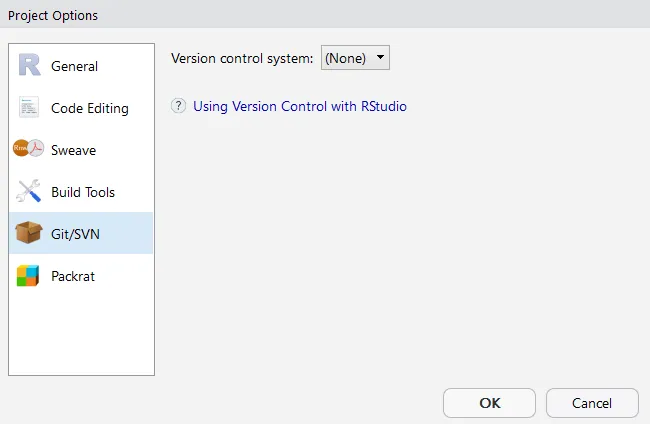Select the Git/SVN label in sidebar
This screenshot has height=424, width=650.
click(75, 234)
